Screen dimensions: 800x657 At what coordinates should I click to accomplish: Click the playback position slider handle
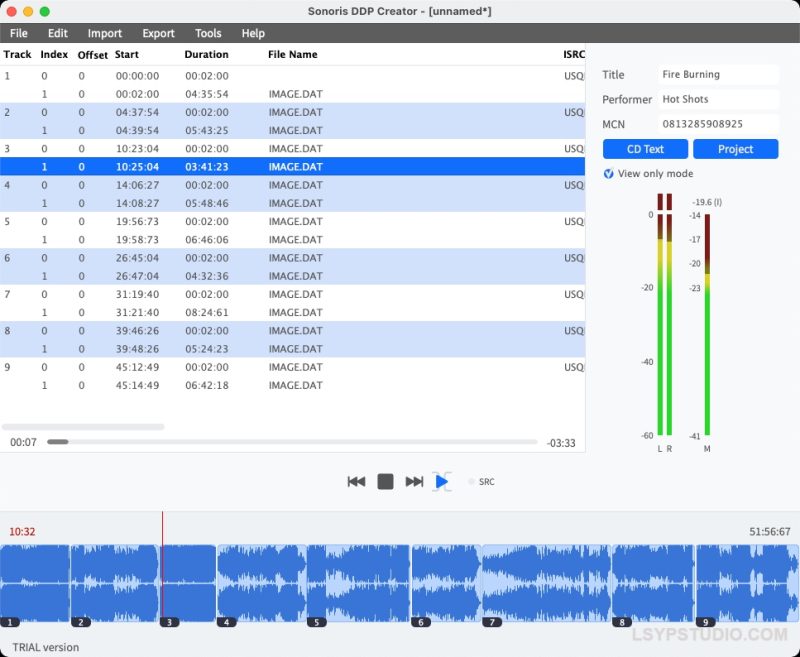coord(60,440)
